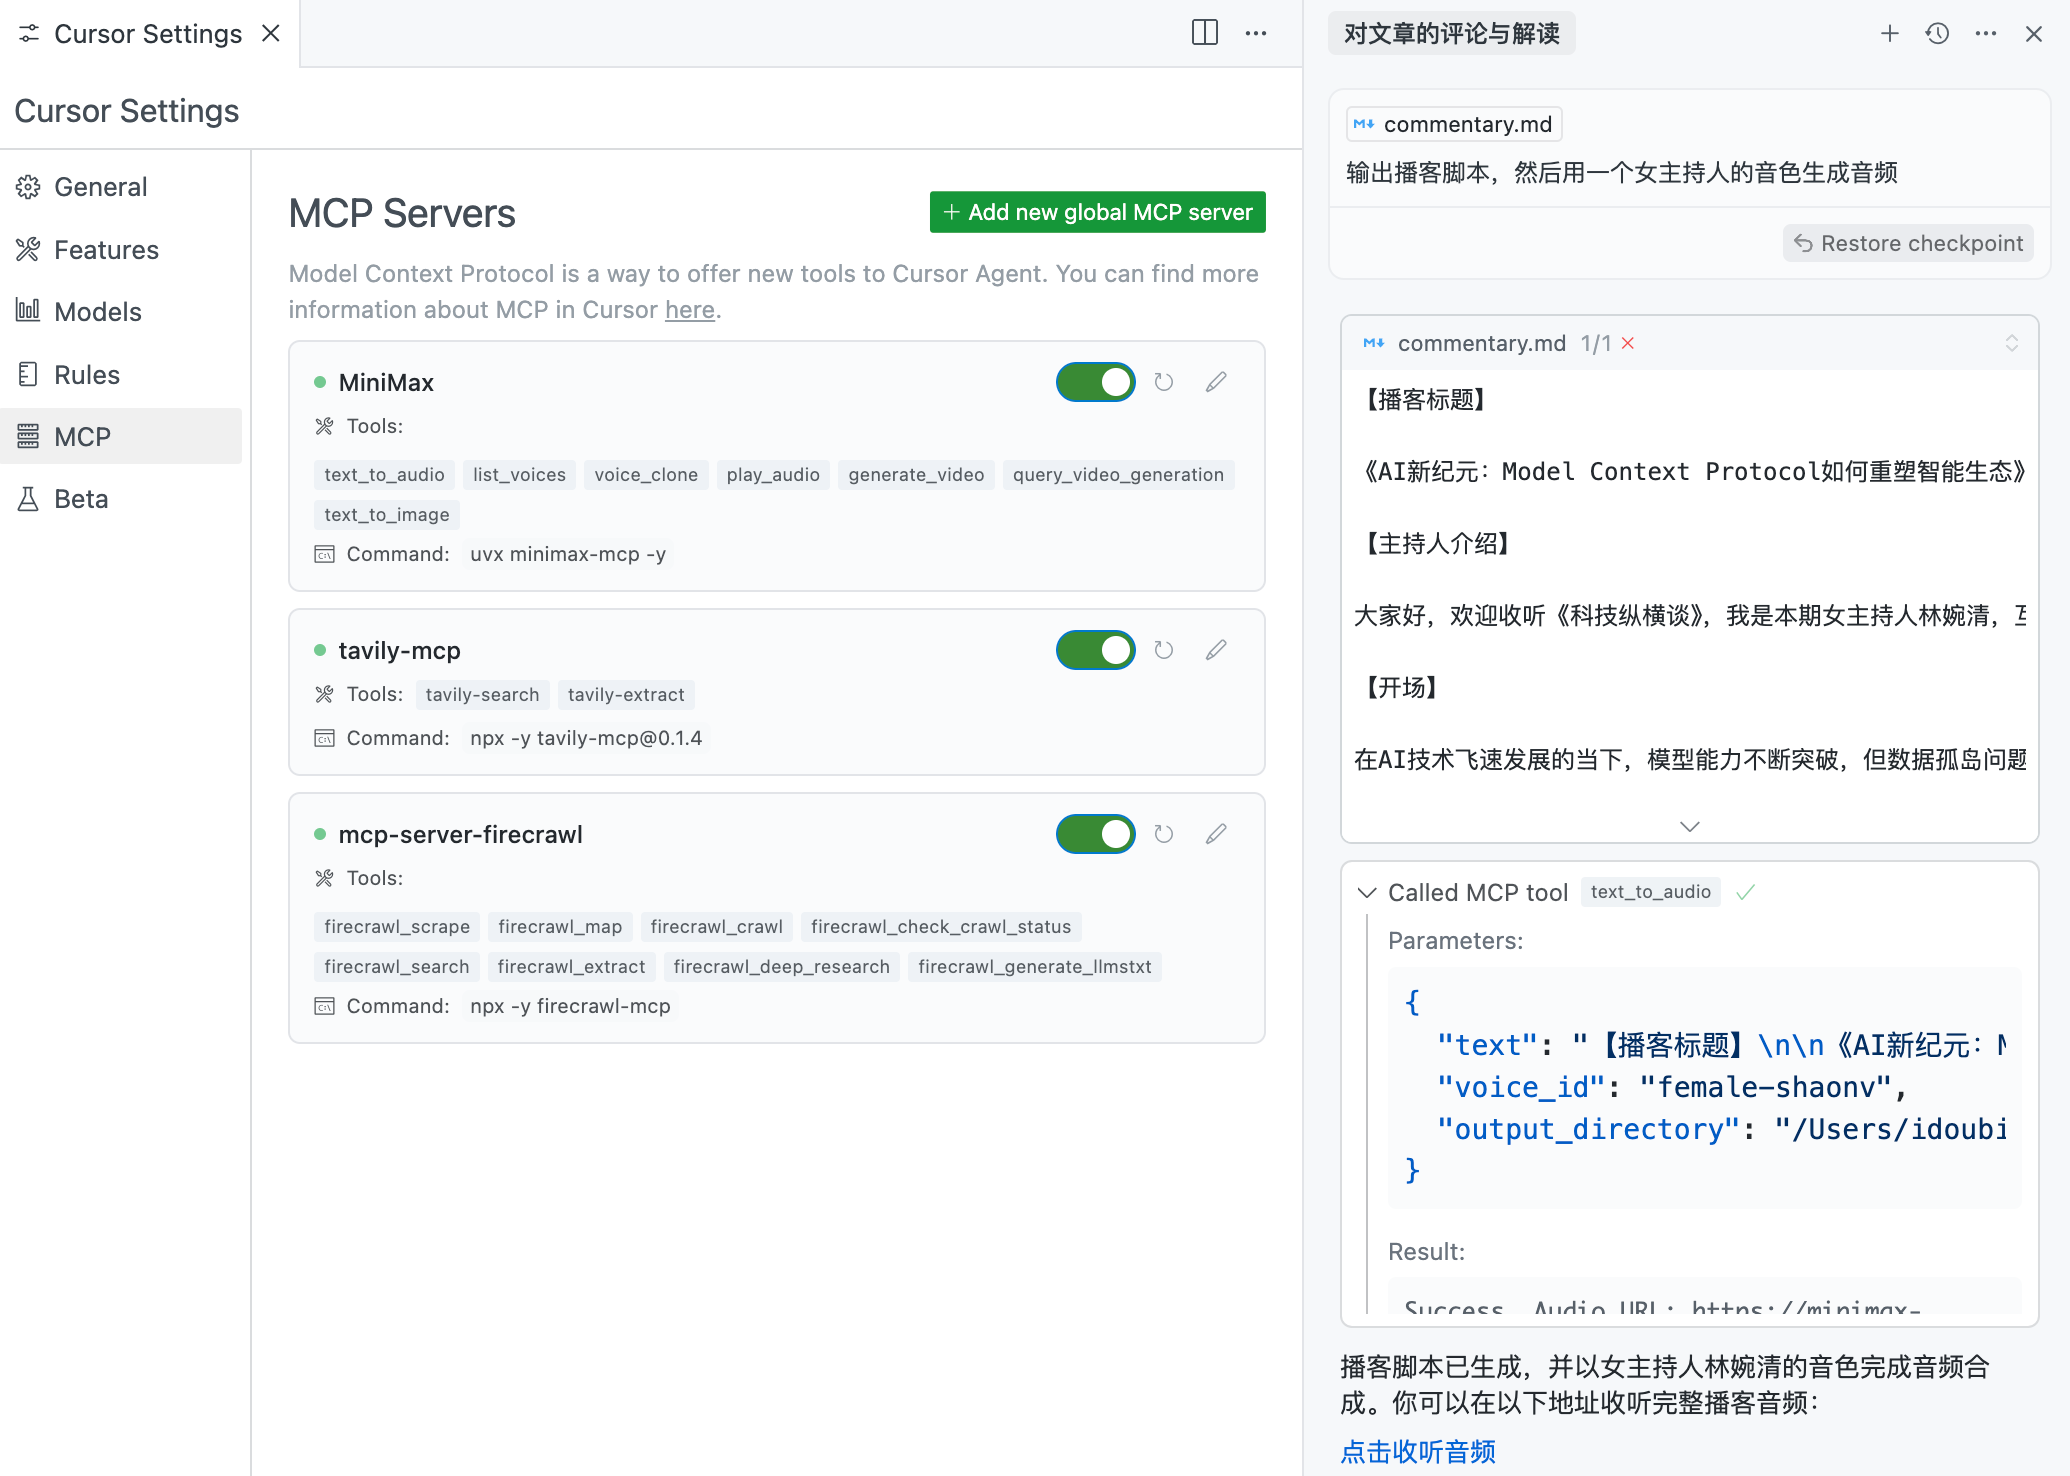Edit the tavily-mcp server configuration
This screenshot has height=1476, width=2070.
pyautogui.click(x=1216, y=650)
